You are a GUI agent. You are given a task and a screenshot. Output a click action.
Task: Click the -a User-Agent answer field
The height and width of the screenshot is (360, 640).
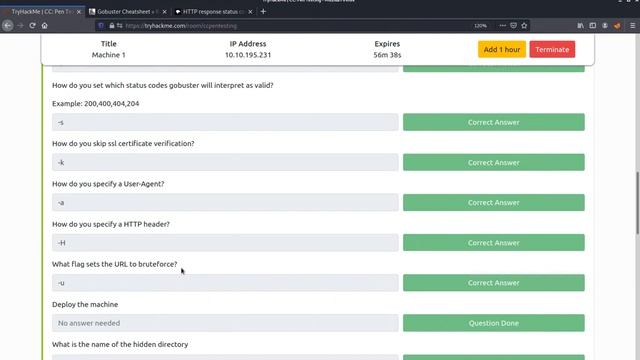pos(225,202)
